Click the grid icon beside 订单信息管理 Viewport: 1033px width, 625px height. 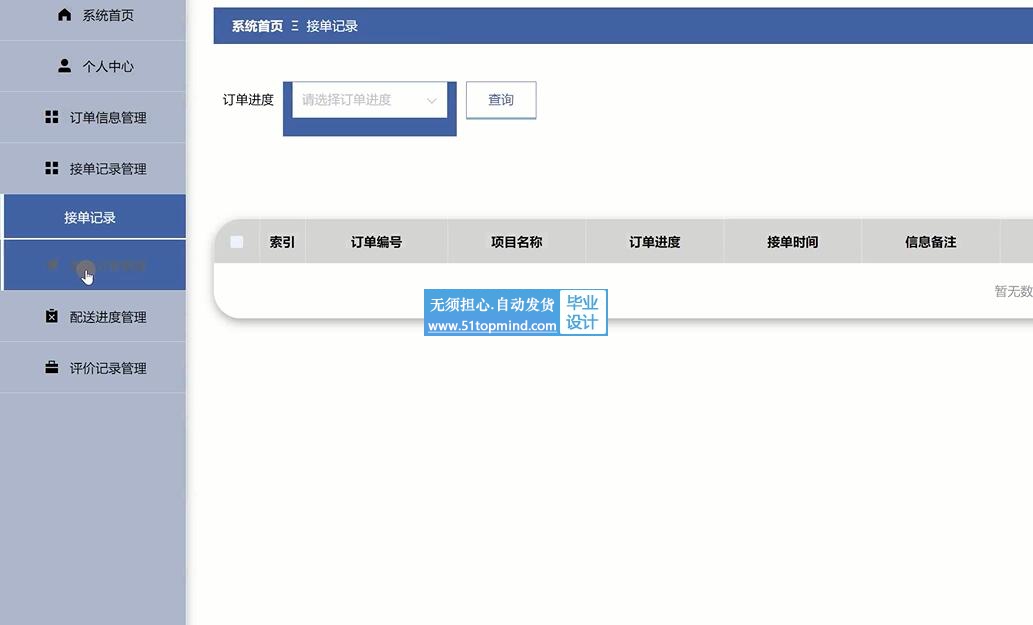[51, 117]
